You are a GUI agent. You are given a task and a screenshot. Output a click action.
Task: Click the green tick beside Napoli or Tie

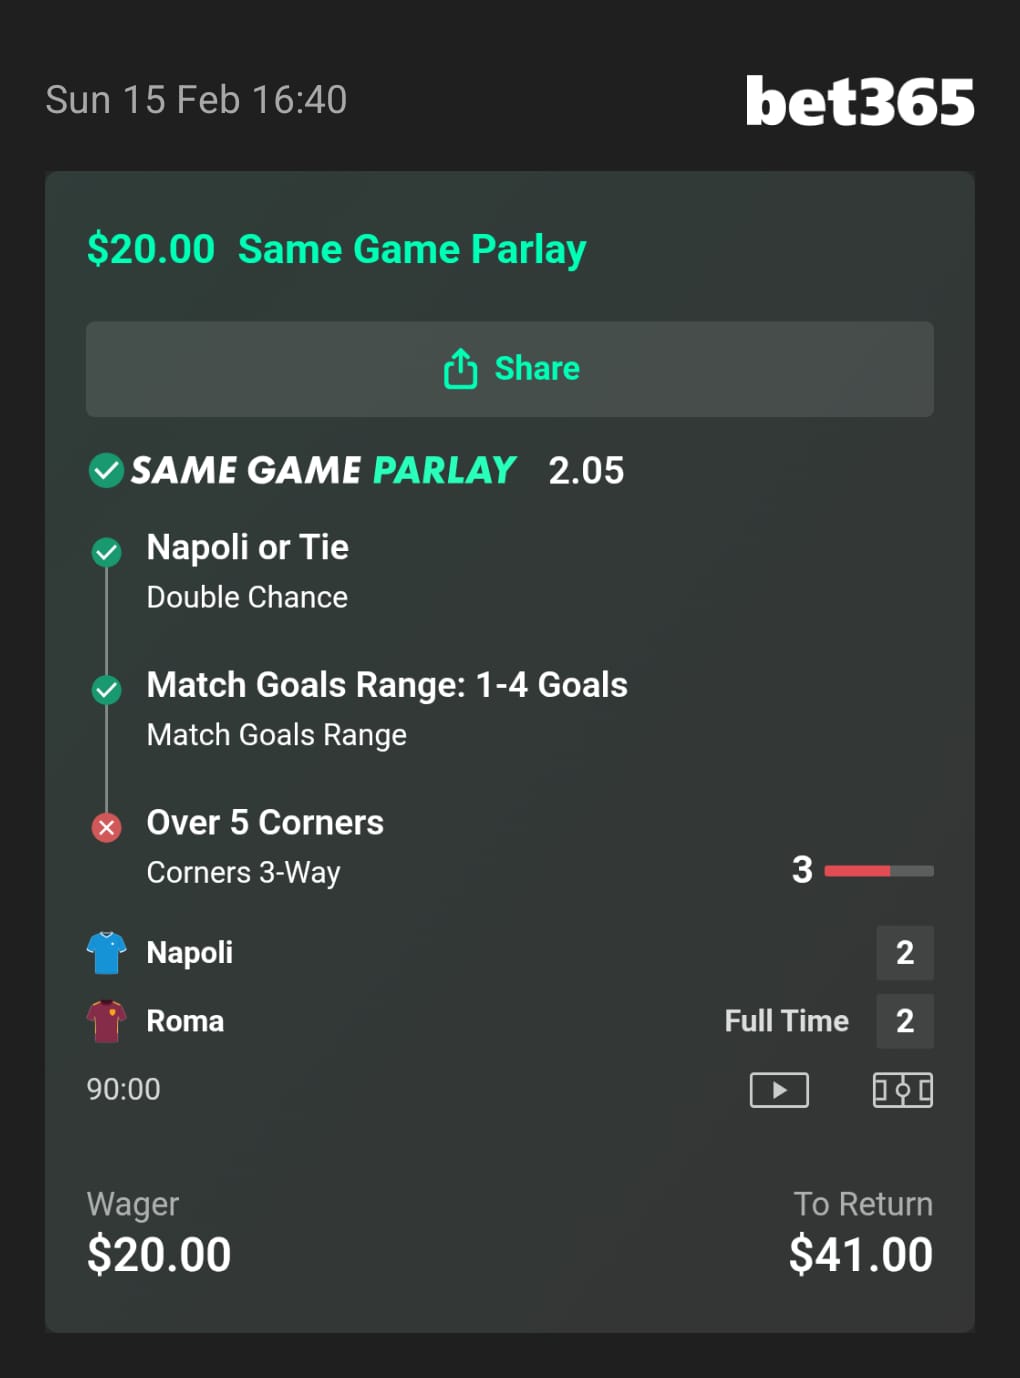click(106, 552)
